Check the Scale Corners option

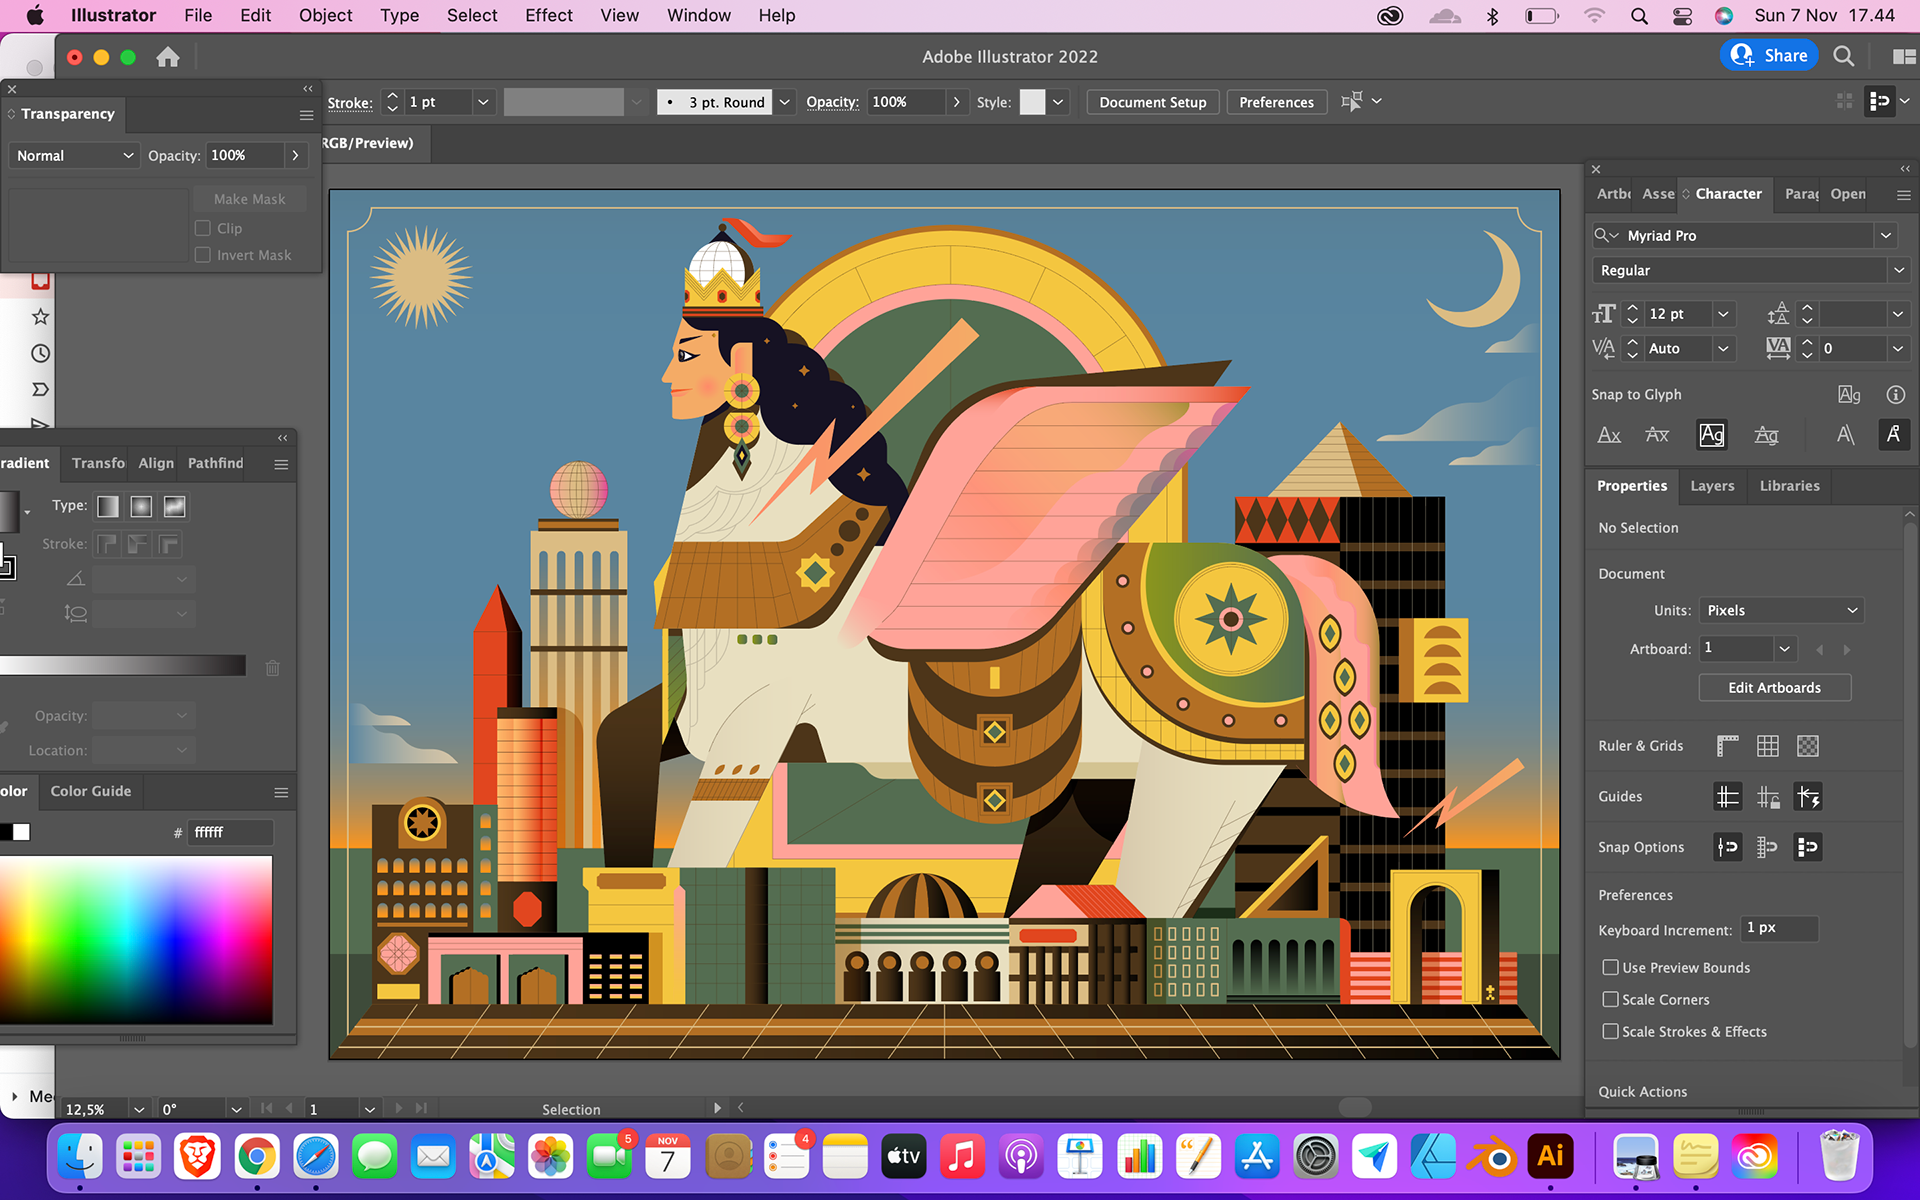pyautogui.click(x=1610, y=999)
